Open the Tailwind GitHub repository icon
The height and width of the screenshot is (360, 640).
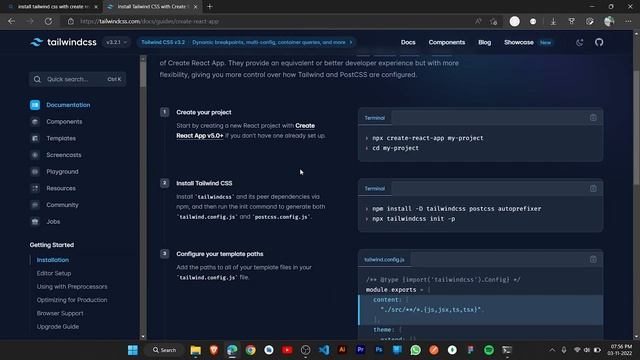point(599,42)
